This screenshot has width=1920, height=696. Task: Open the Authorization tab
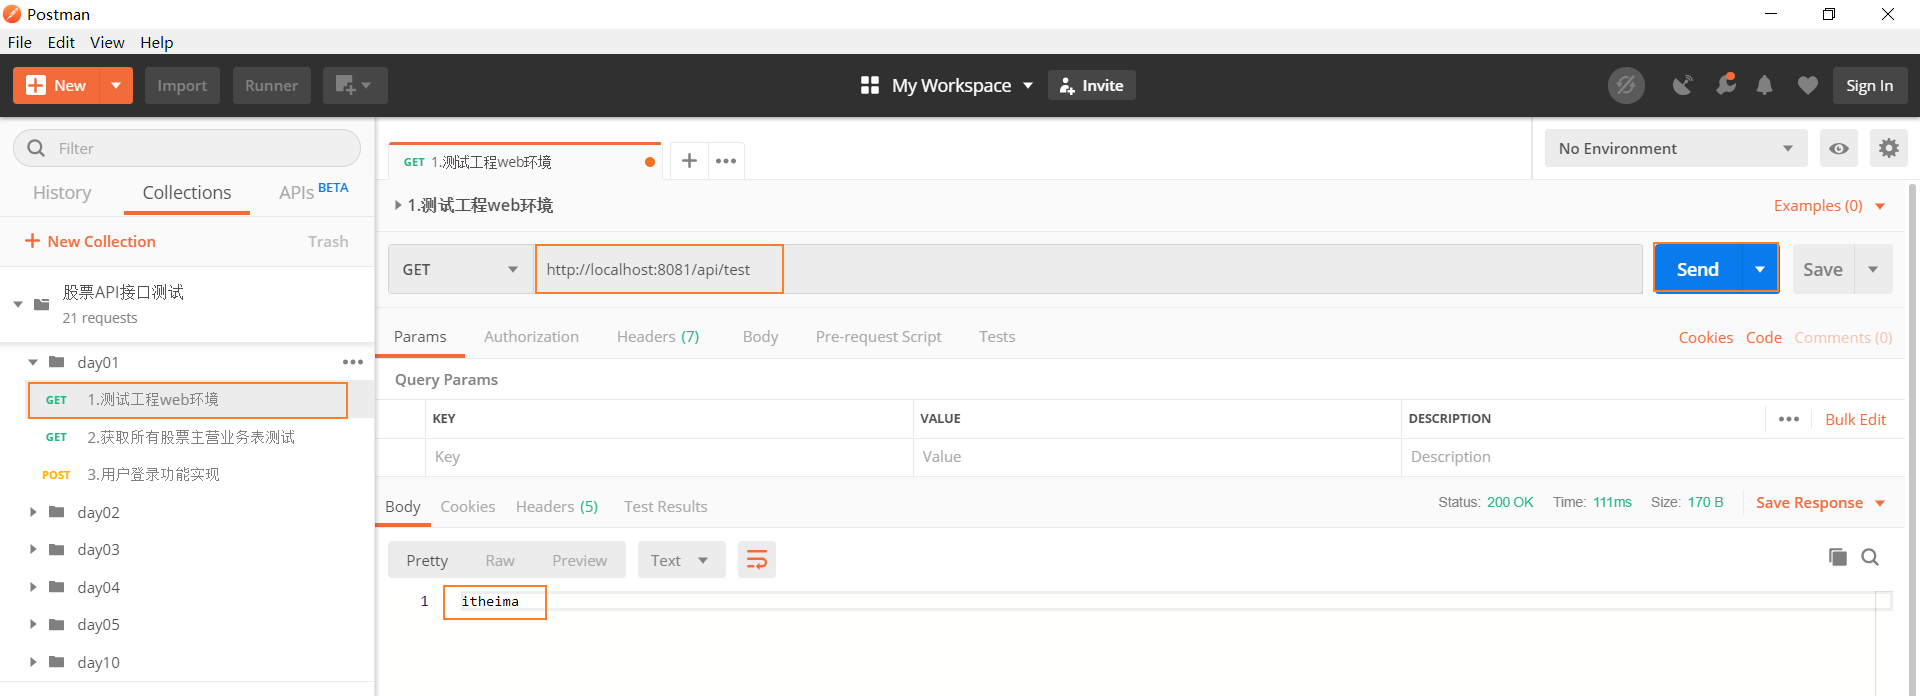point(531,336)
